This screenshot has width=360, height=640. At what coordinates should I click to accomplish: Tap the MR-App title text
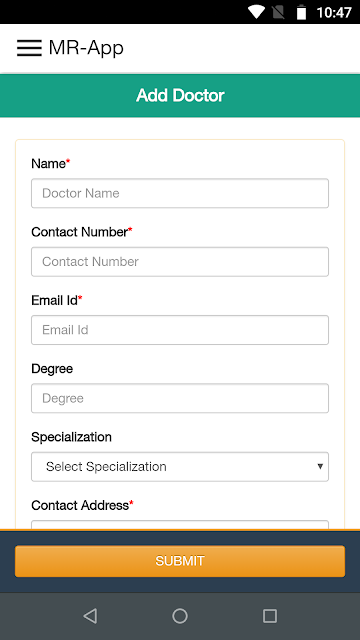(86, 48)
